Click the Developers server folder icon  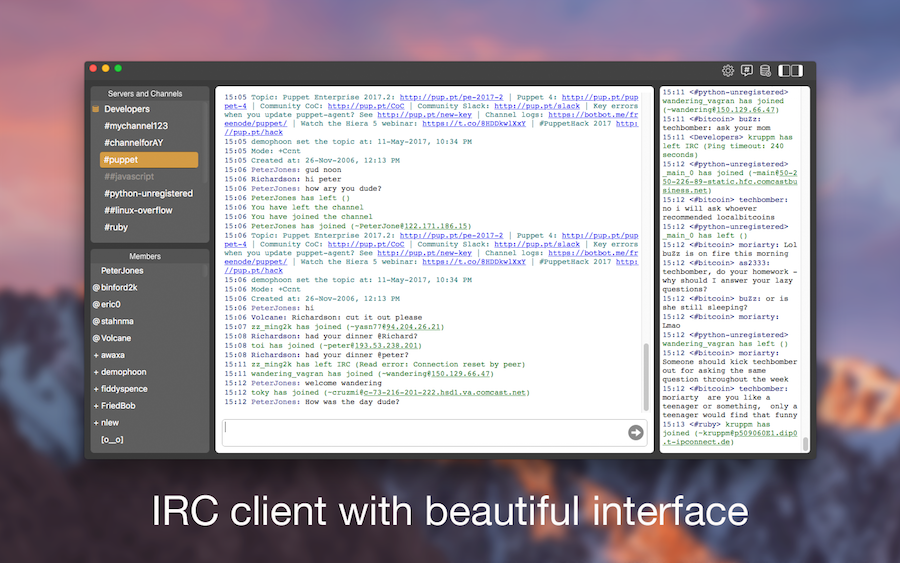point(96,109)
